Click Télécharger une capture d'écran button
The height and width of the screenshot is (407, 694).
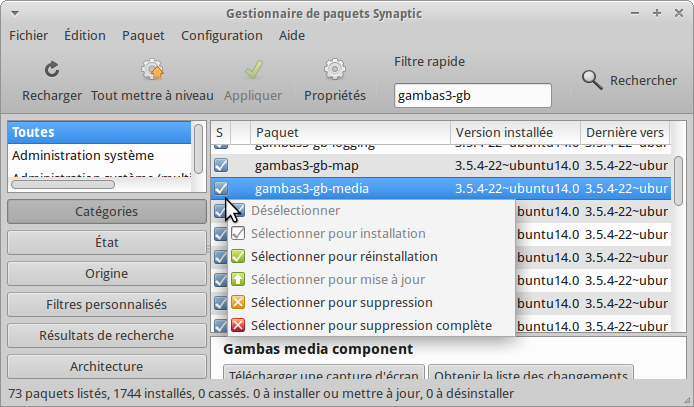[324, 372]
